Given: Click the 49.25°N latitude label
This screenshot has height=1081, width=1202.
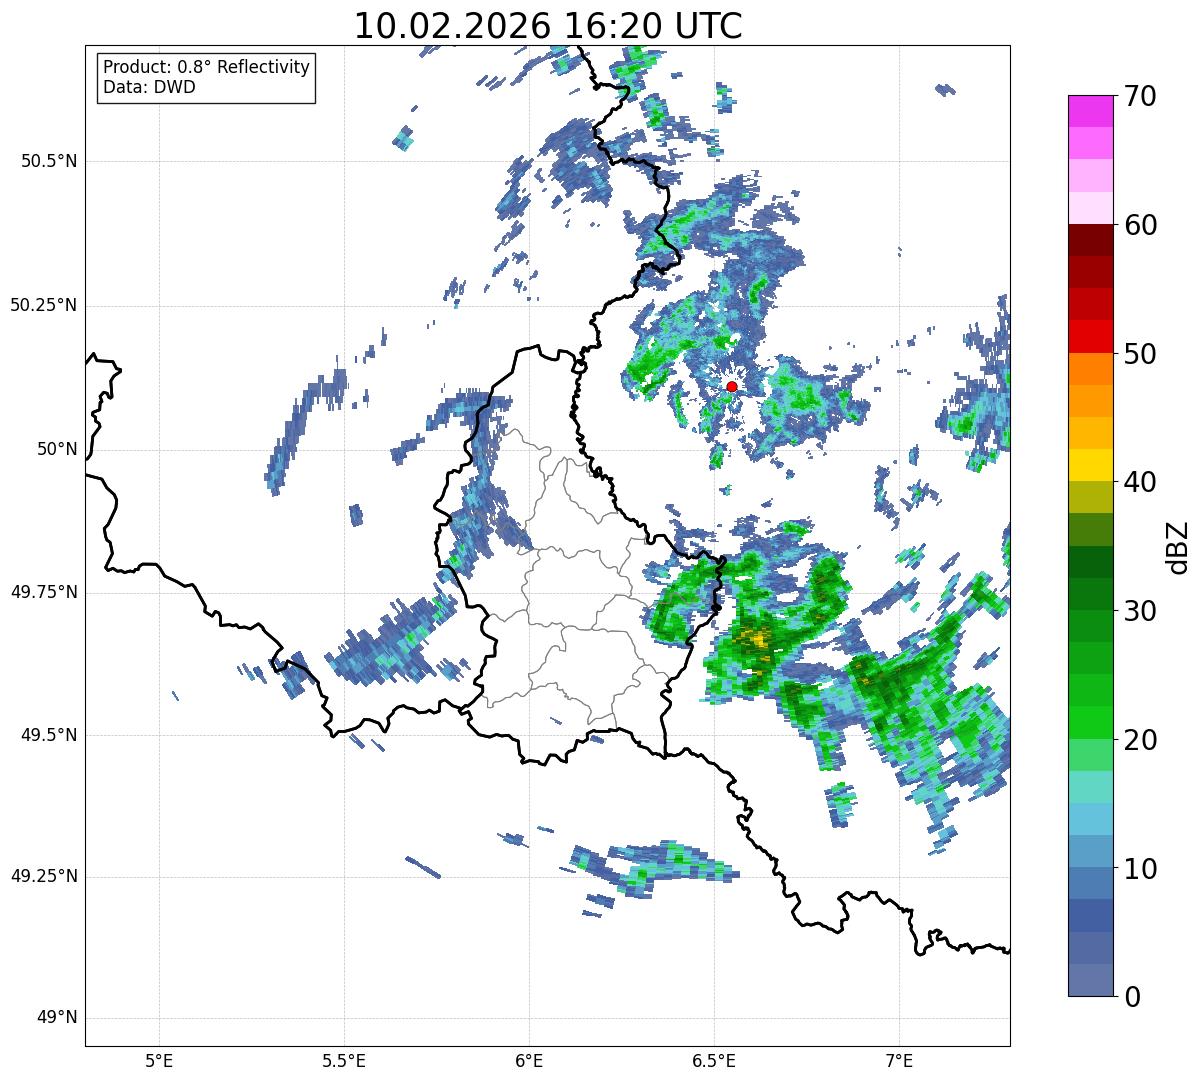Looking at the screenshot, I should [44, 876].
